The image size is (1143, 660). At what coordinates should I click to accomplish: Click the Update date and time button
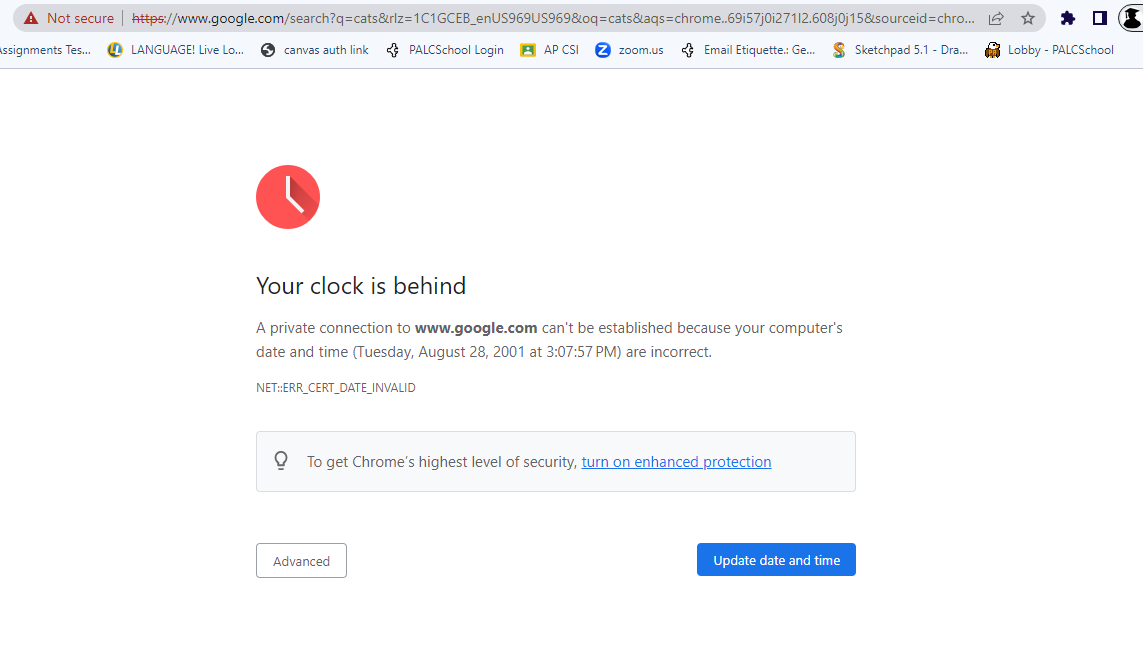click(x=776, y=560)
